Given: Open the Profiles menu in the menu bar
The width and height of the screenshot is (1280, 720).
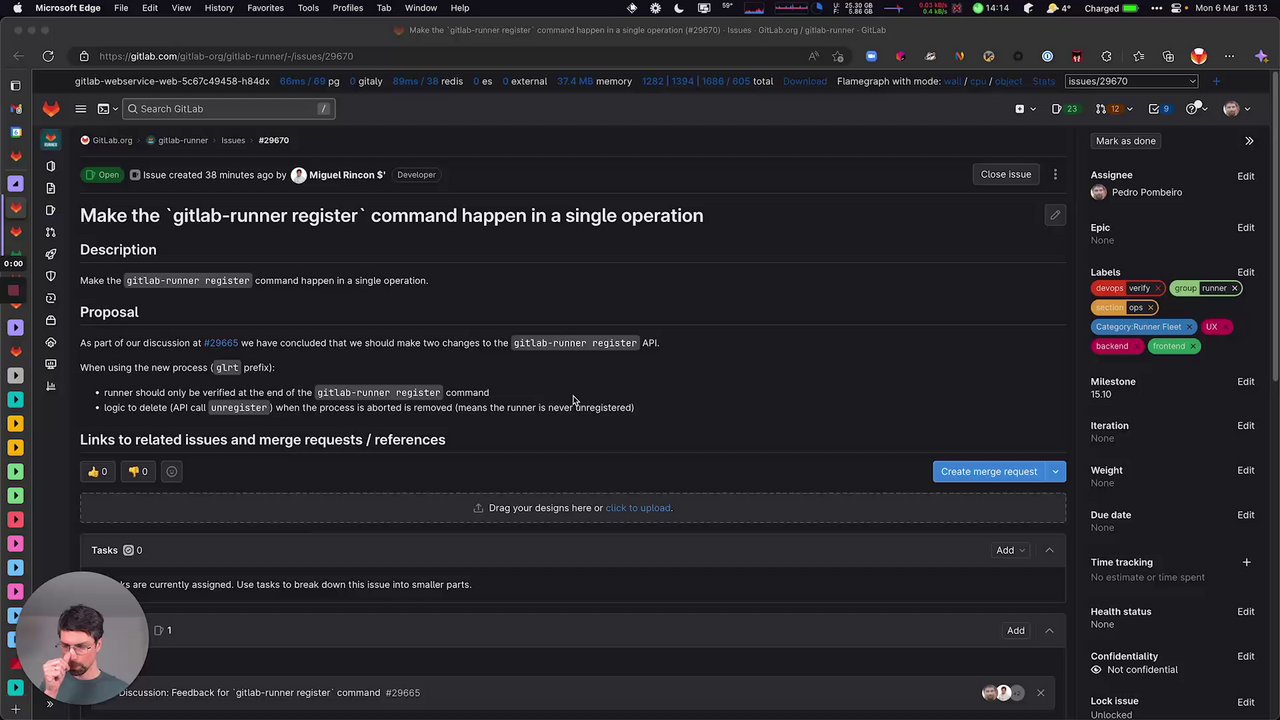Looking at the screenshot, I should pyautogui.click(x=348, y=8).
